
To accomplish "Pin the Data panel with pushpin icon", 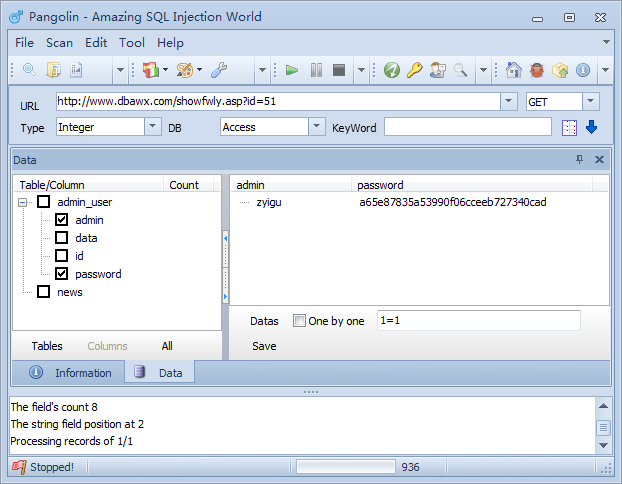I will [580, 159].
